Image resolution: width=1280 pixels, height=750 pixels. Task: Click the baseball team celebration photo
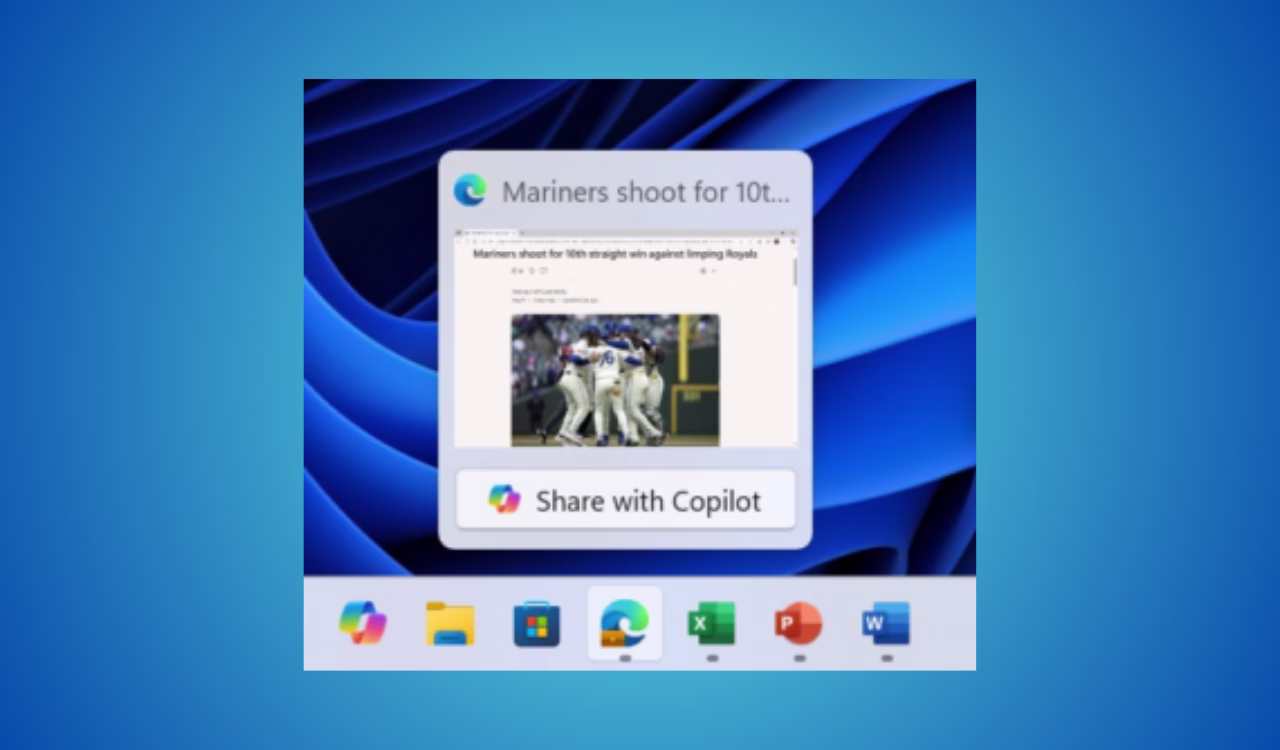(615, 380)
